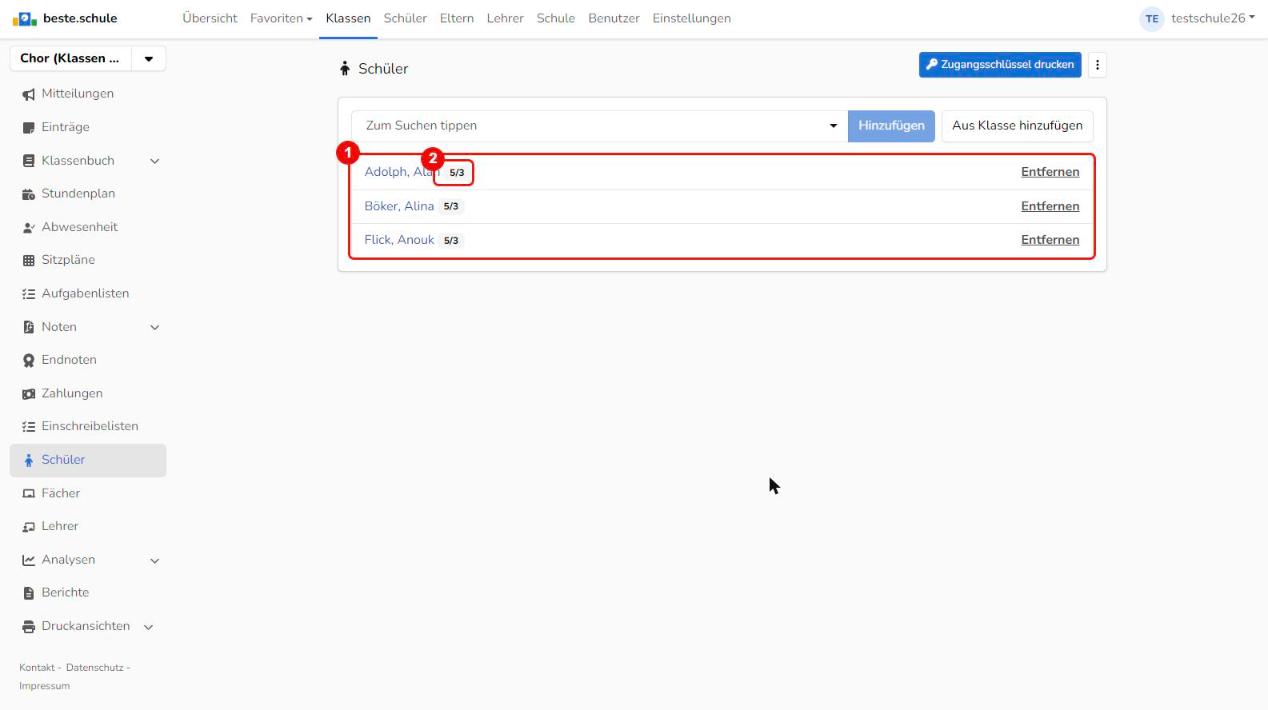
Task: Click the teacher icon beside Lehrer
Action: (x=27, y=526)
